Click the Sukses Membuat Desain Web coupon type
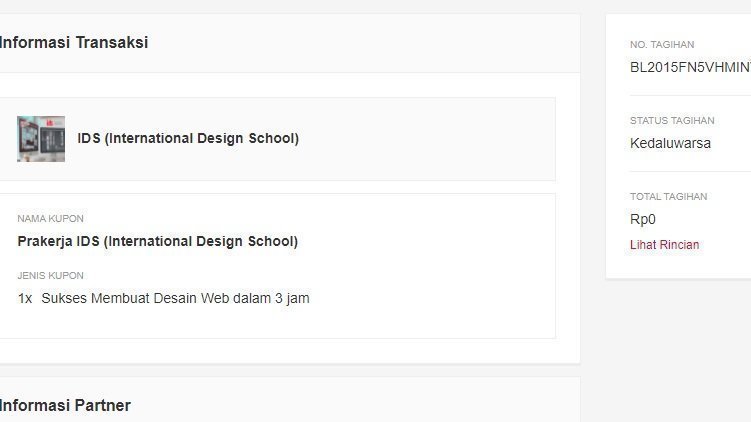Viewport: 751px width, 422px height. (x=175, y=298)
